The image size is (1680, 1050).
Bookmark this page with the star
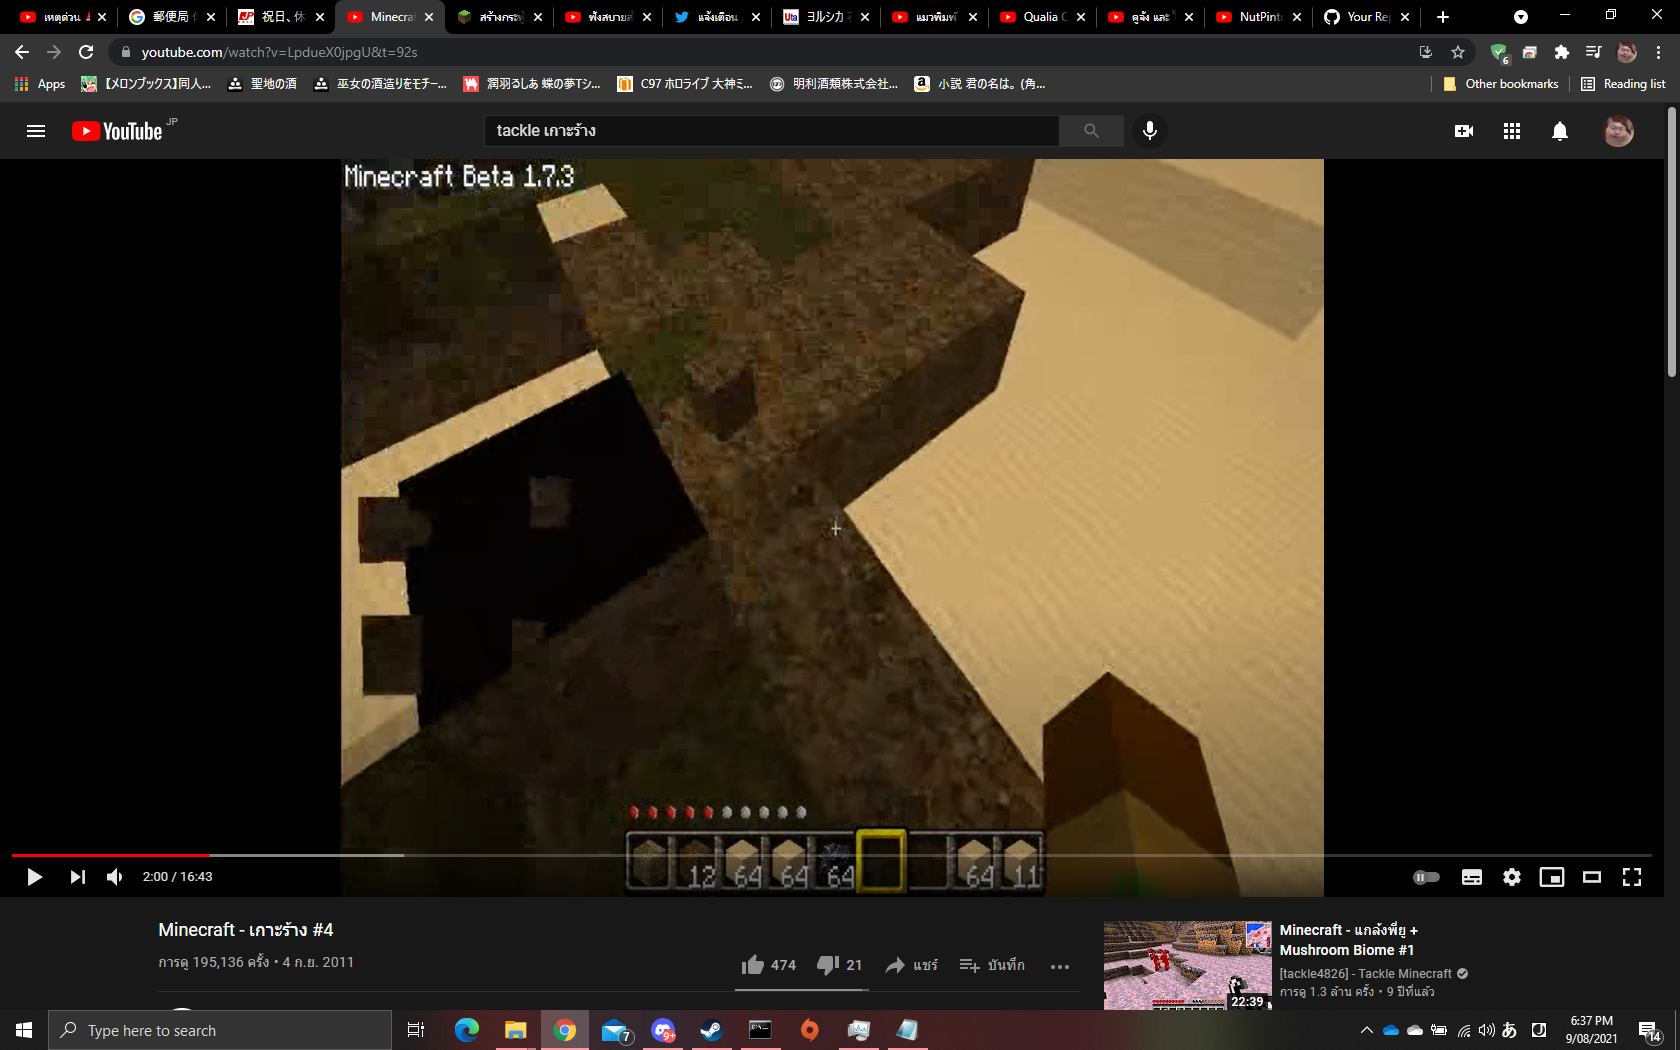(1458, 52)
